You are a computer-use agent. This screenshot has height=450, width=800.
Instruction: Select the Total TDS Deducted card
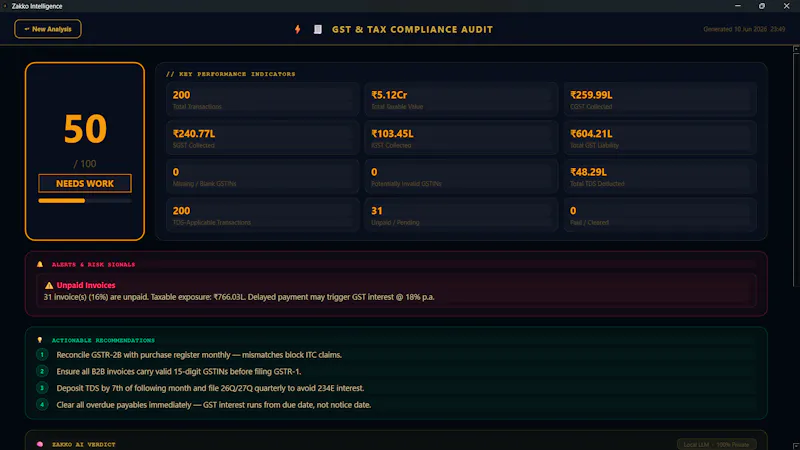point(660,176)
